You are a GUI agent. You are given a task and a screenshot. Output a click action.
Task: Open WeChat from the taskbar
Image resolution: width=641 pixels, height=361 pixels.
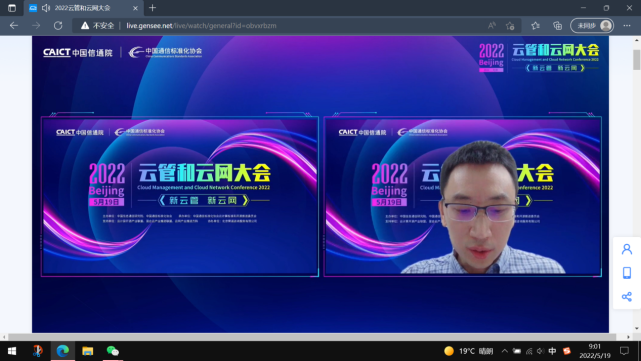point(112,351)
